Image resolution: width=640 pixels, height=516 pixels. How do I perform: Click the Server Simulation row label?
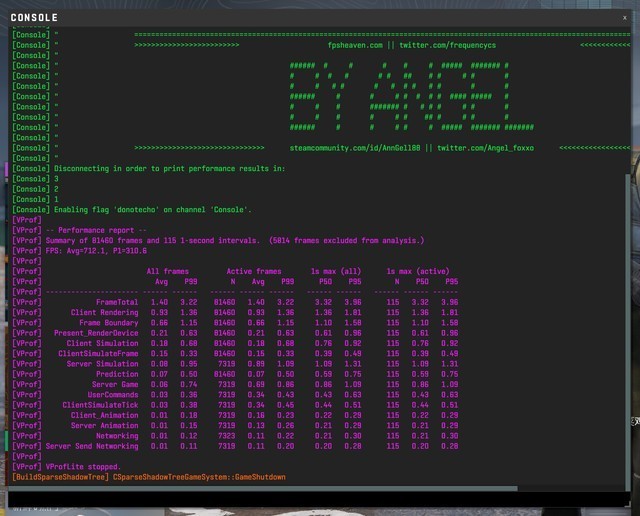coord(102,364)
